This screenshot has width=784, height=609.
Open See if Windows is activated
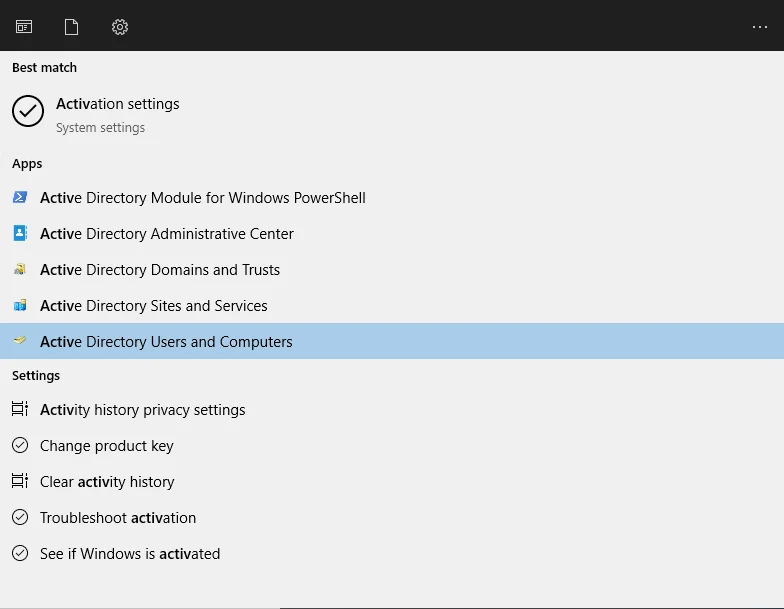click(392, 554)
